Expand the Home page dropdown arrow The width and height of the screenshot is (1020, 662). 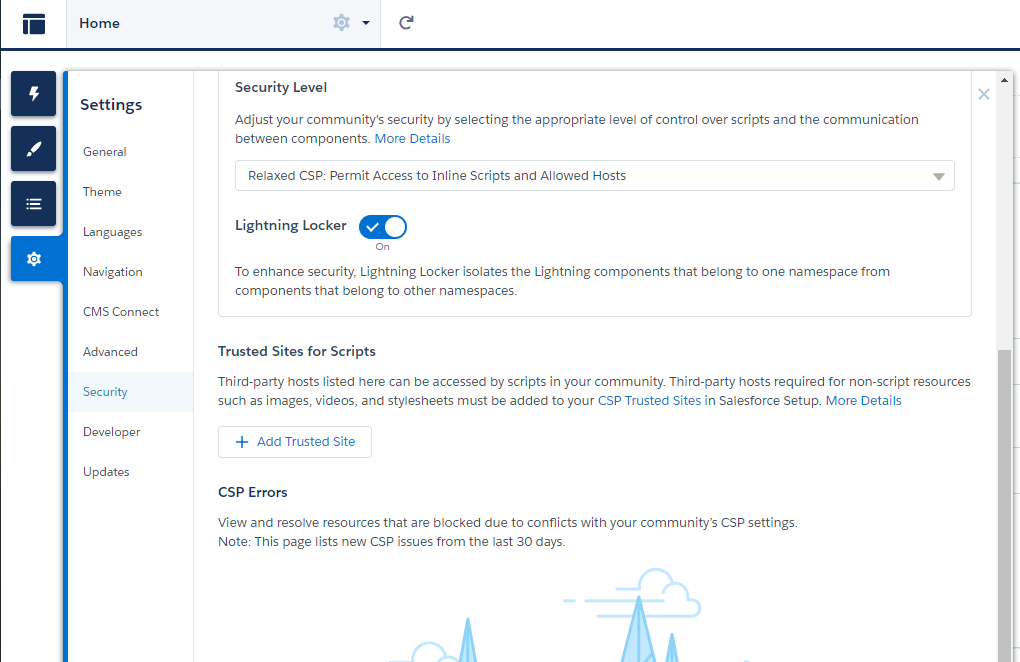click(x=366, y=23)
